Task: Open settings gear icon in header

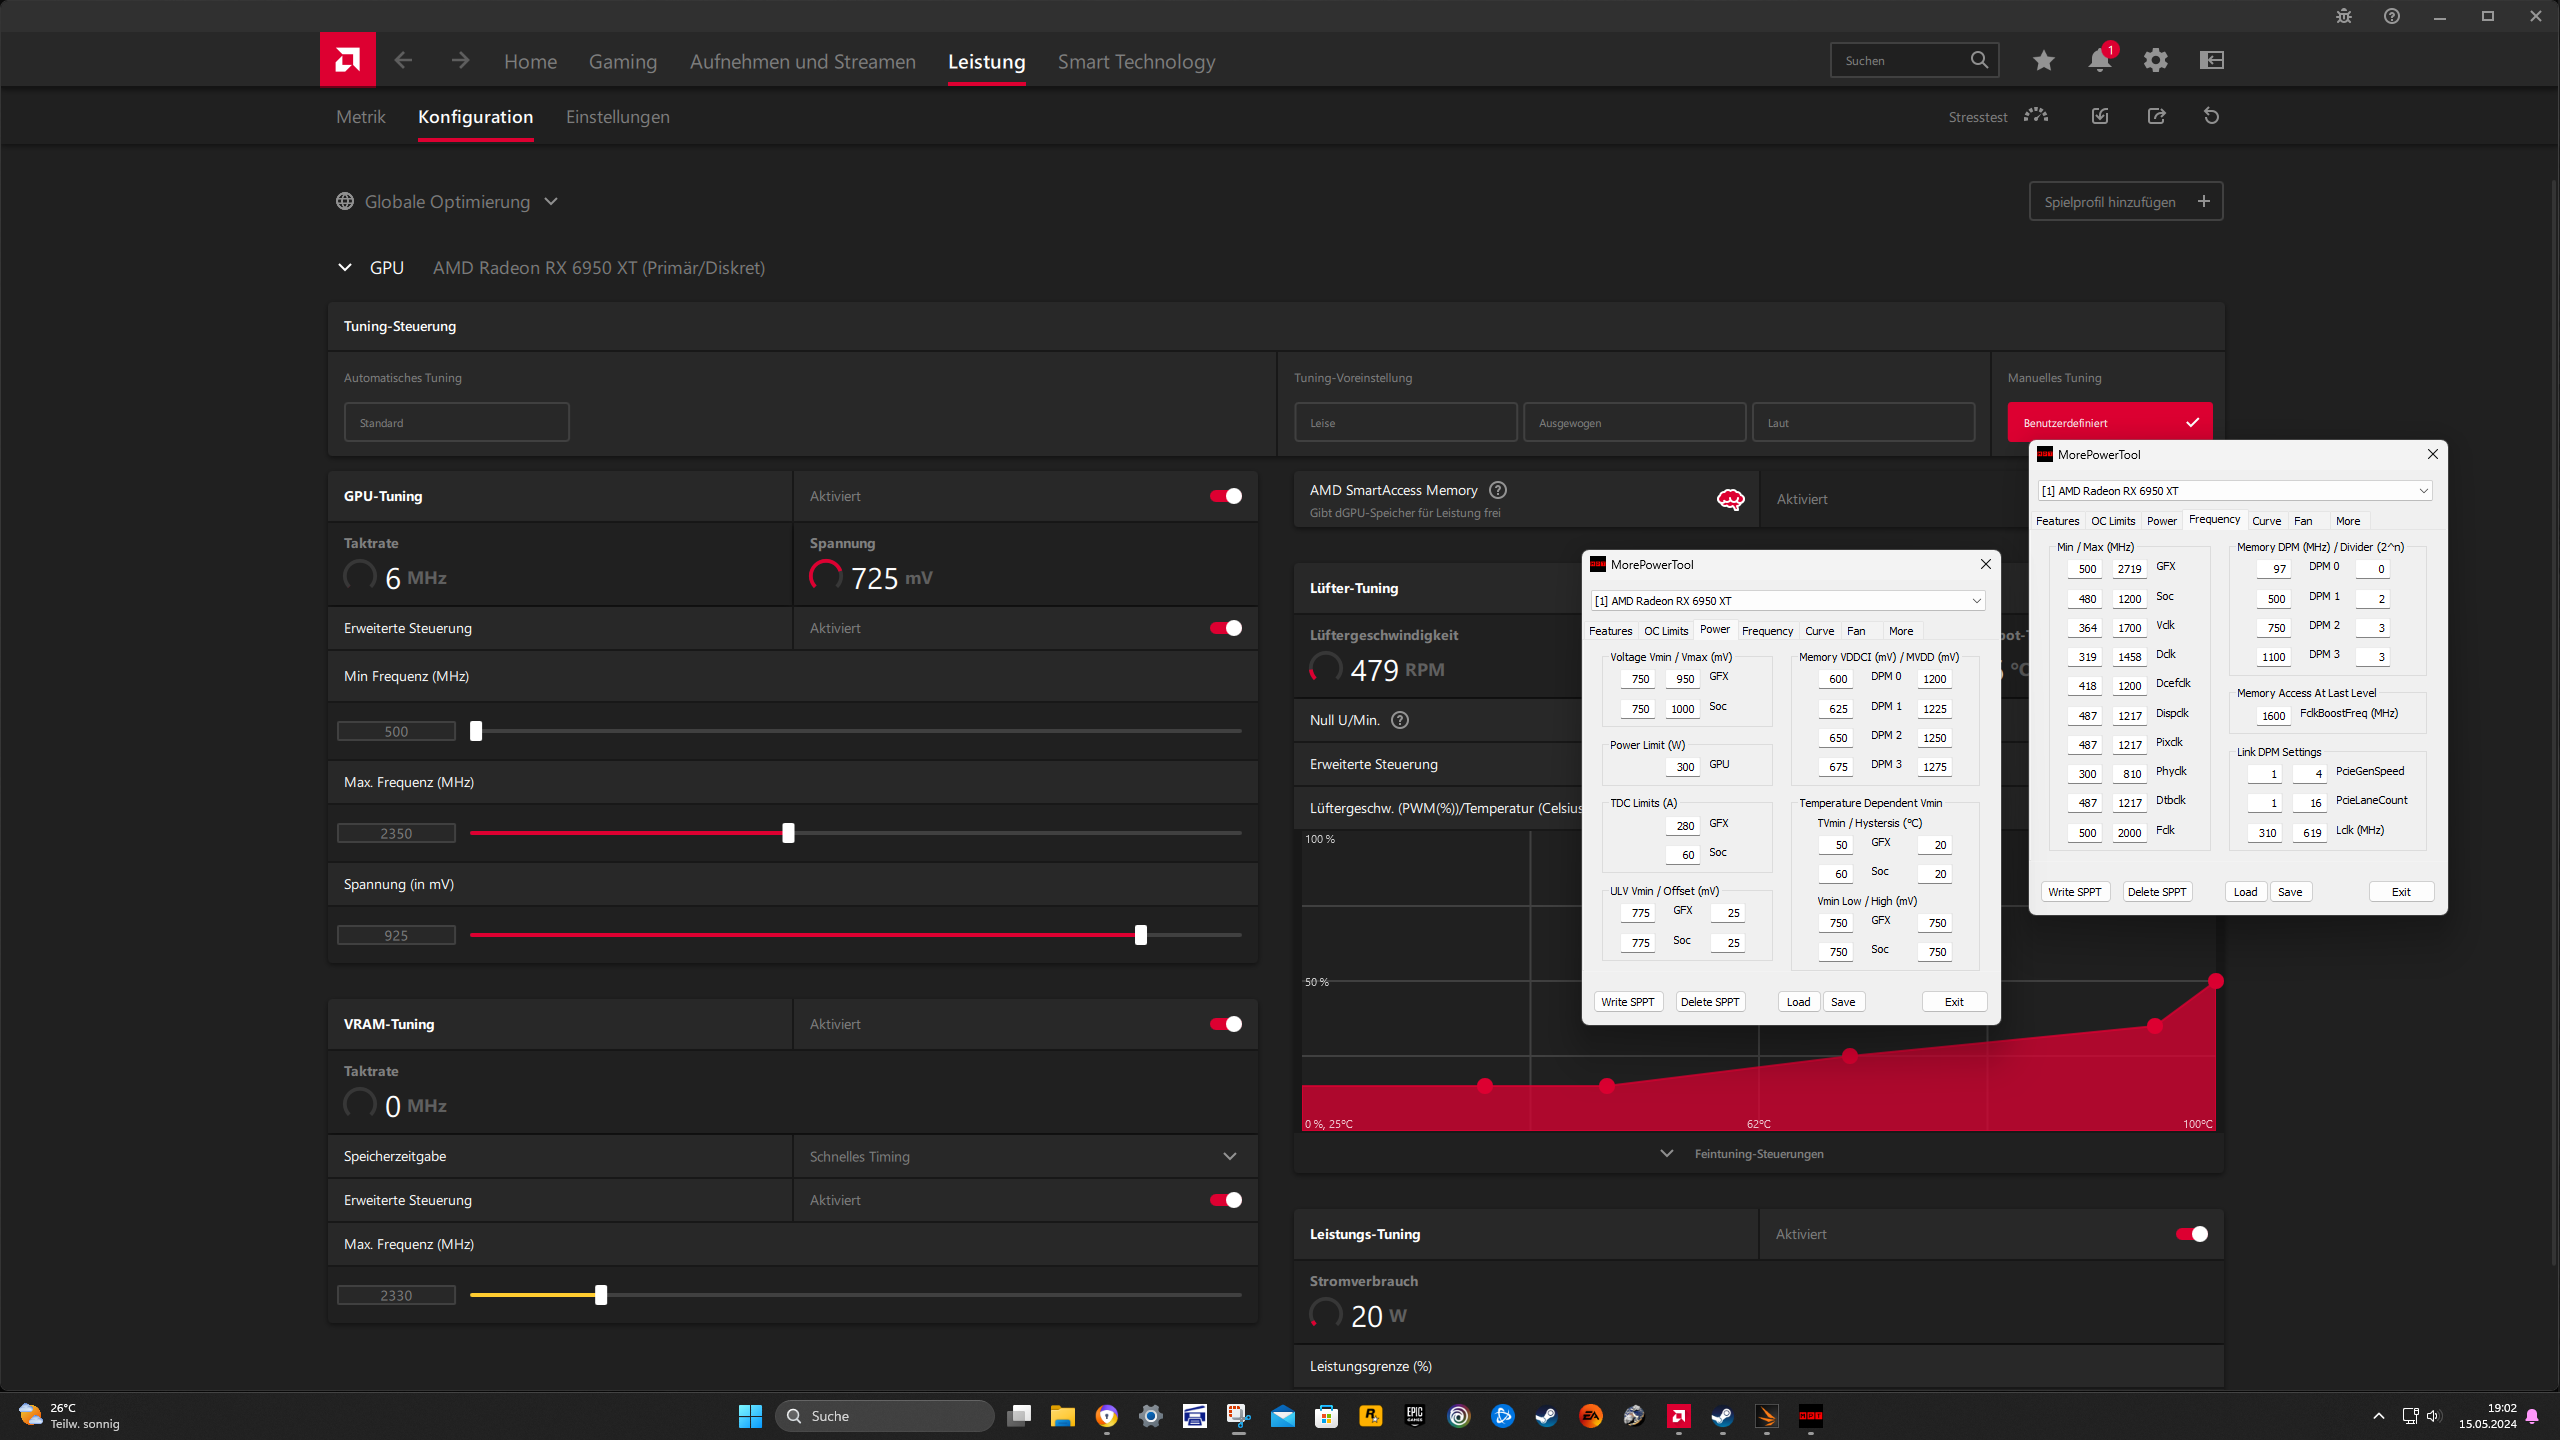Action: 2155,60
